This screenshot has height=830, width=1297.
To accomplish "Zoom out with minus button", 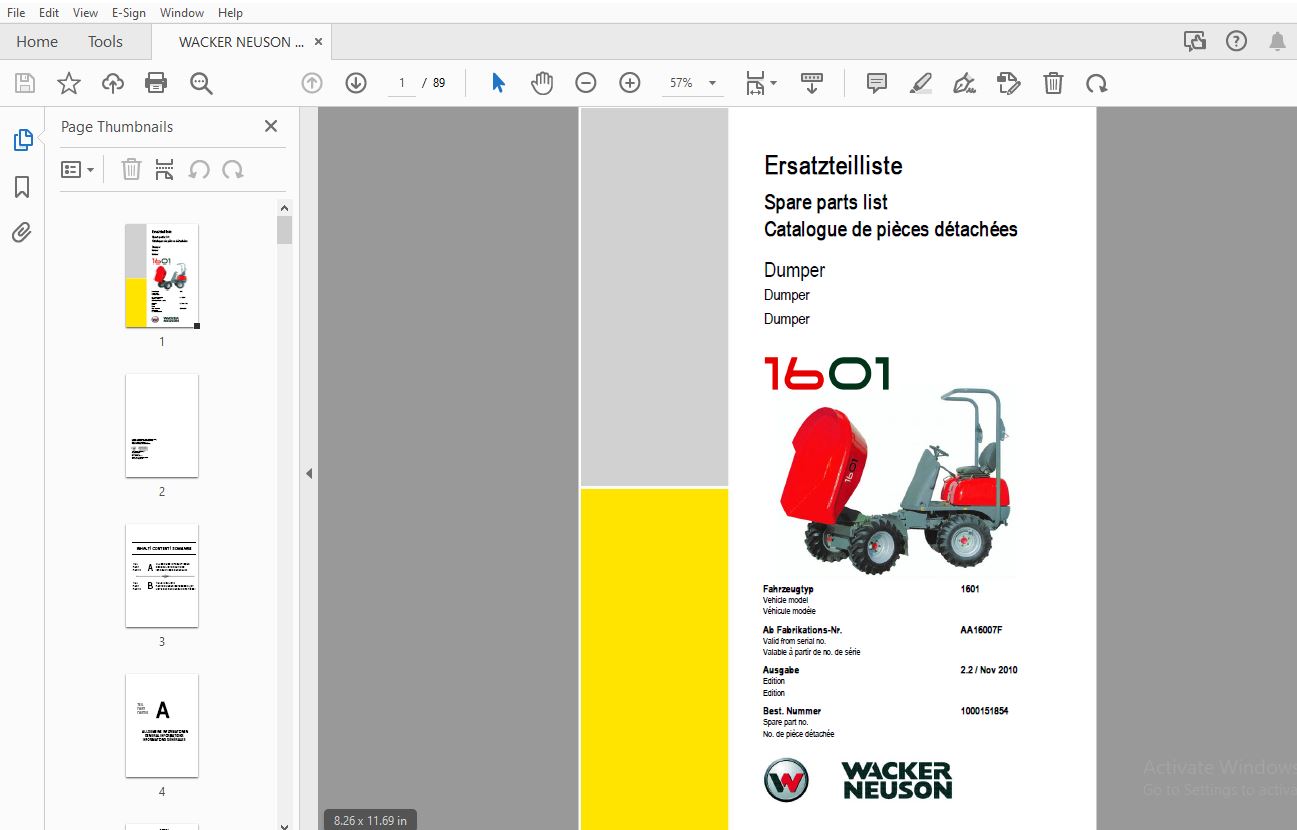I will pos(586,83).
